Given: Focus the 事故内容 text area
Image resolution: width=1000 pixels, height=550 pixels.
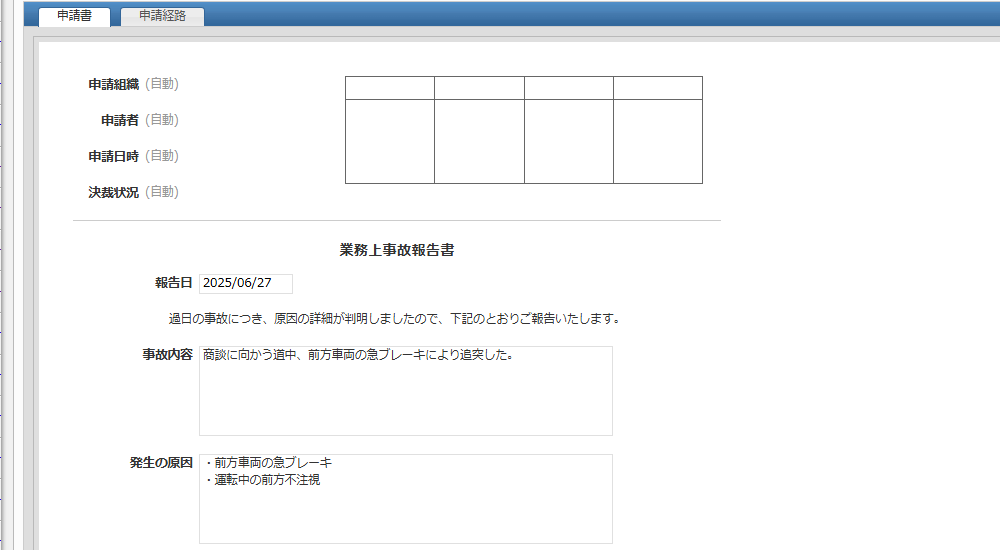Looking at the screenshot, I should [x=405, y=391].
